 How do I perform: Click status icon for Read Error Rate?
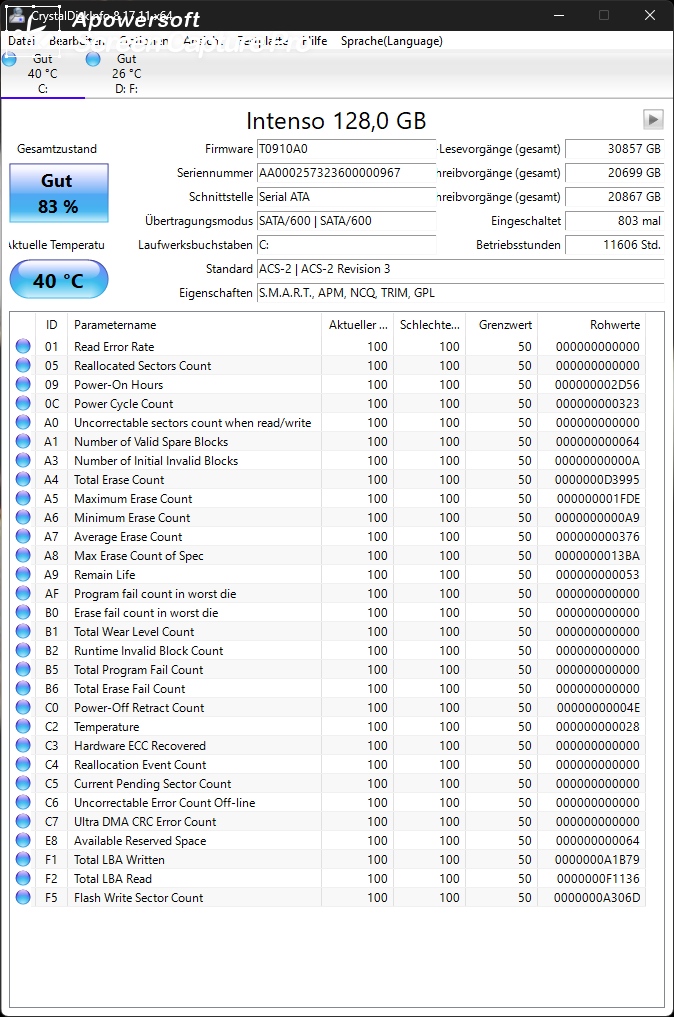(x=23, y=346)
